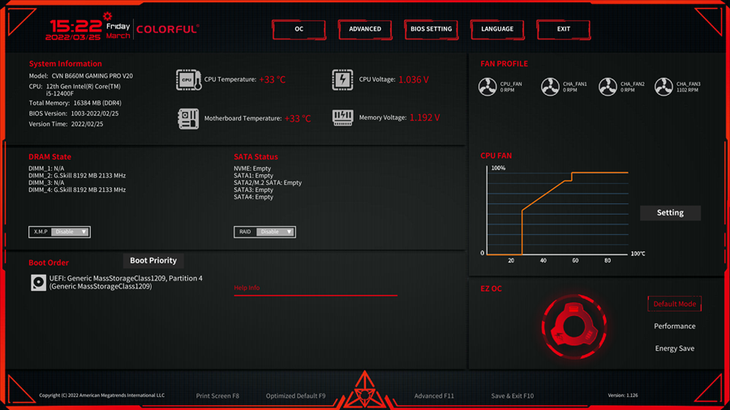The image size is (730, 410).
Task: Select Default Mode in EZ OC
Action: [x=674, y=304]
